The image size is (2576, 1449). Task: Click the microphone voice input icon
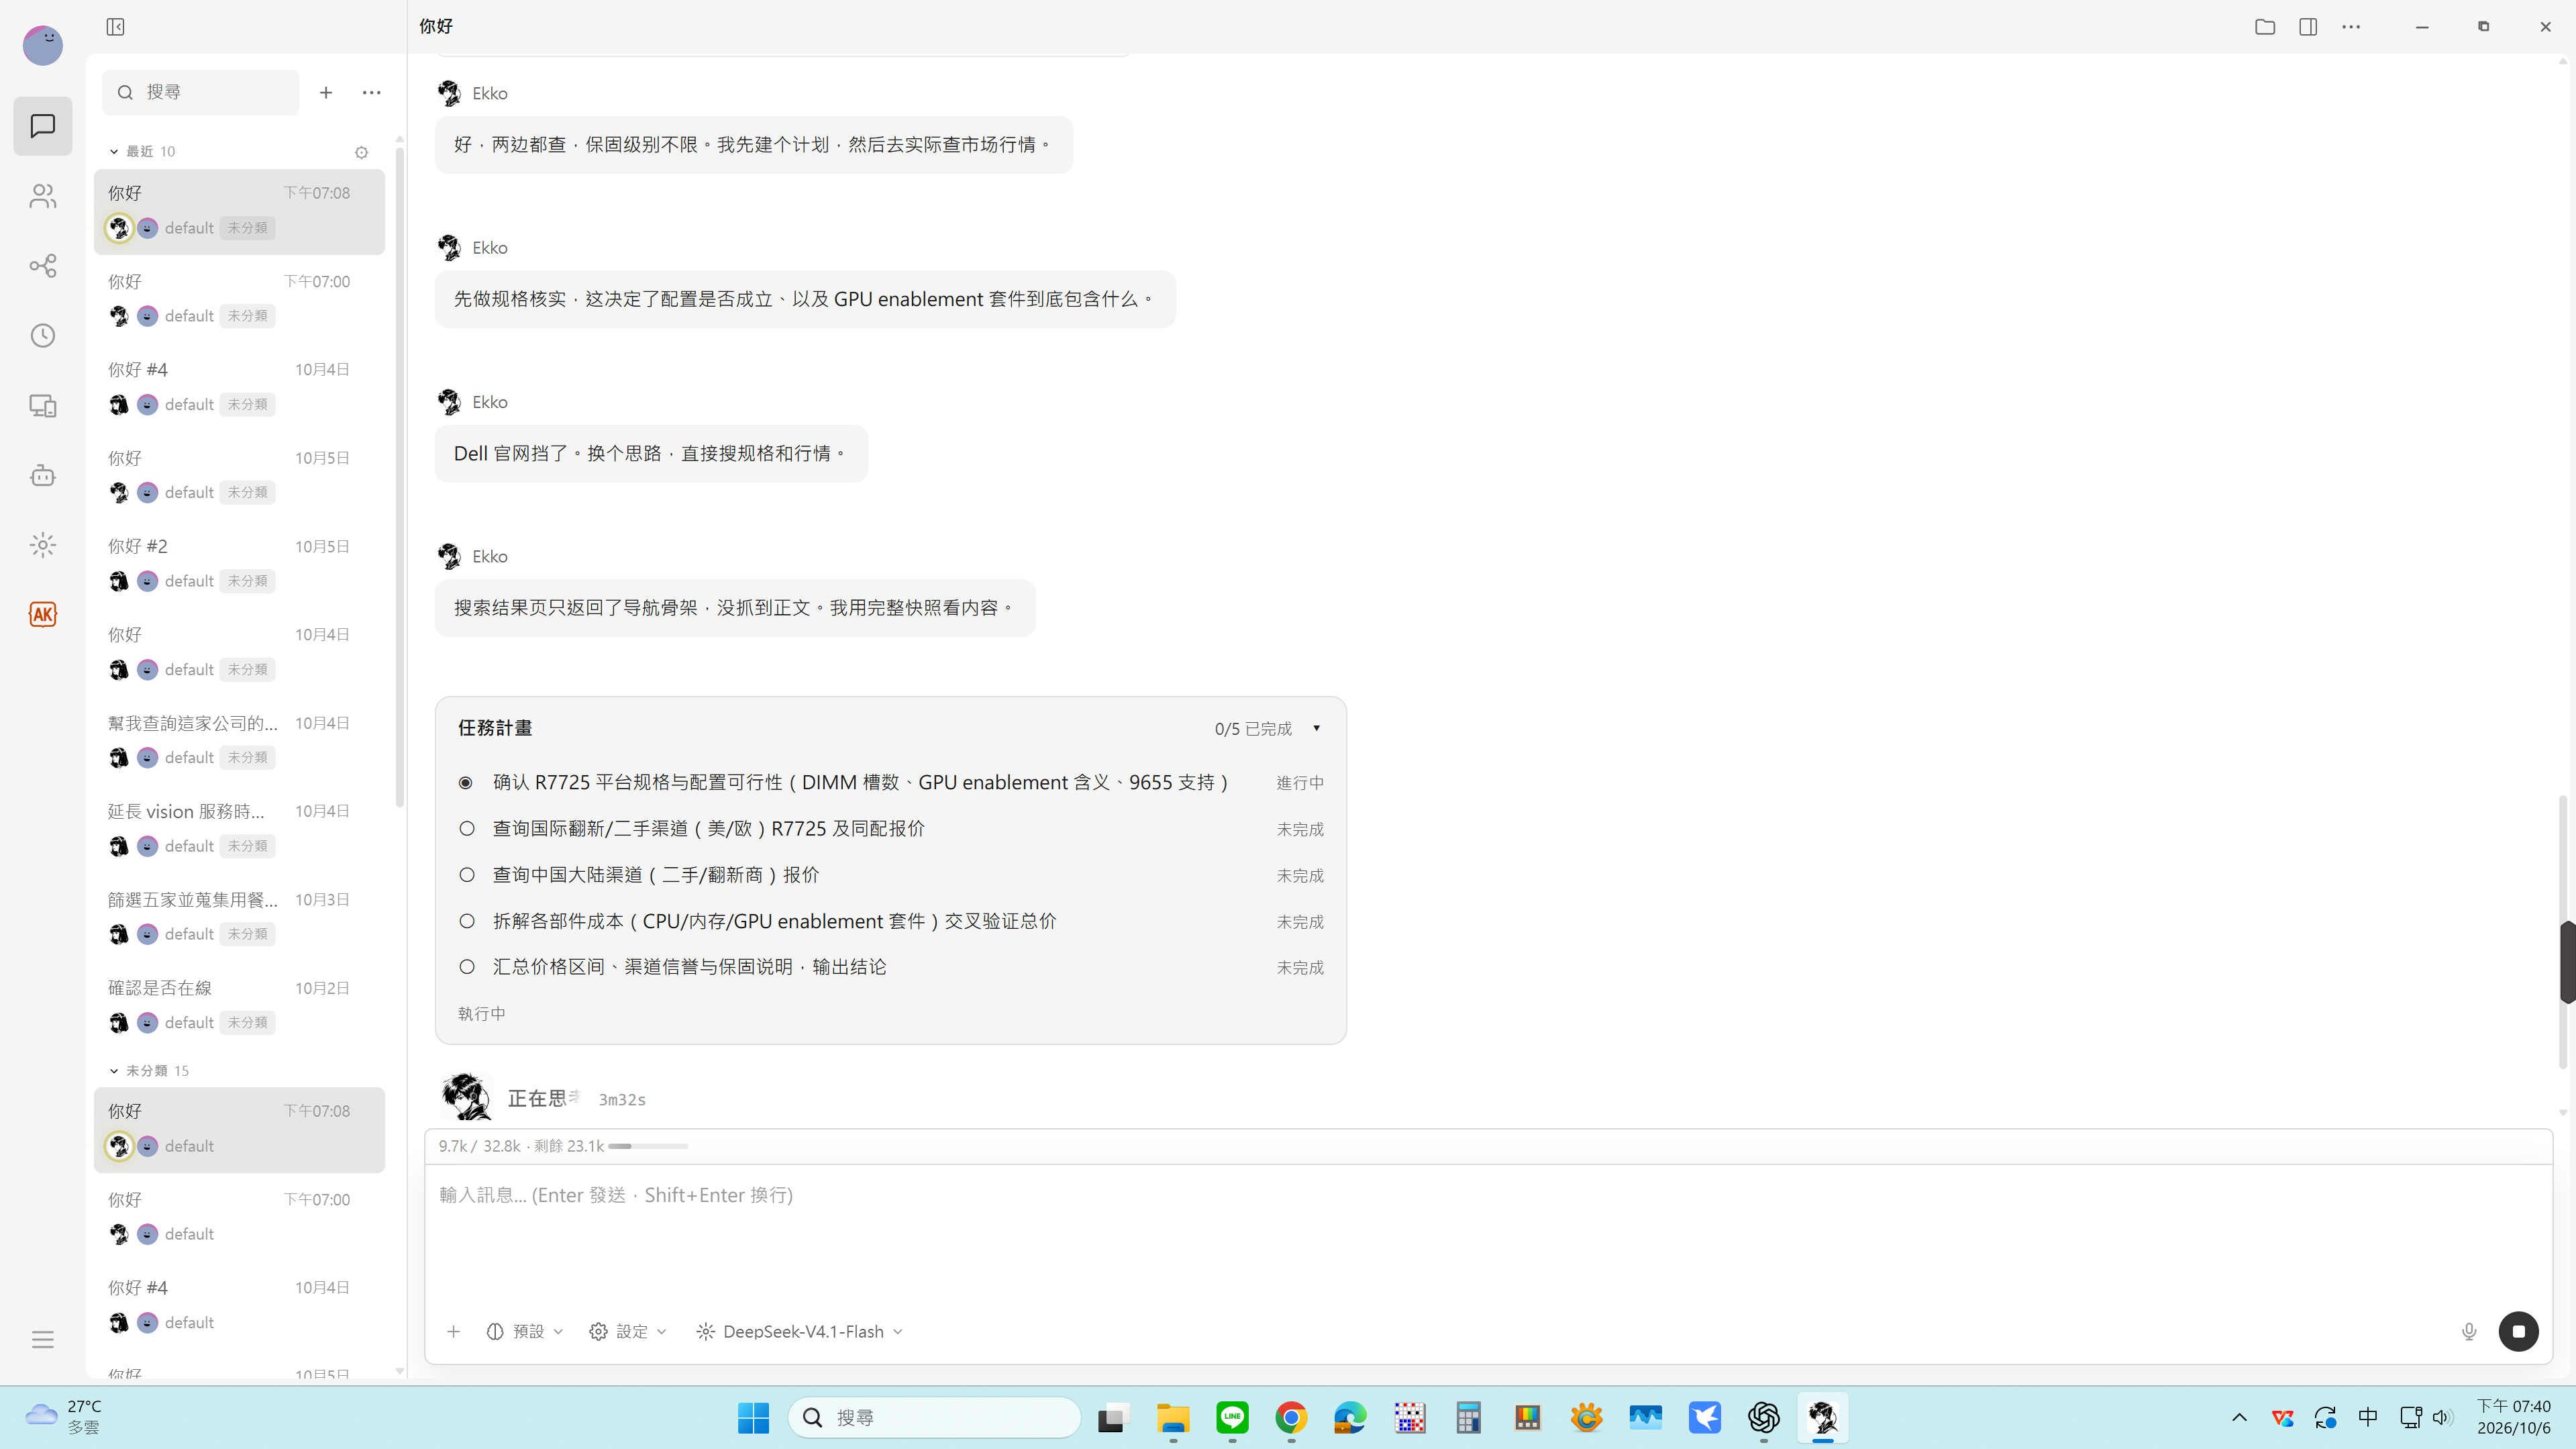2469,1331
